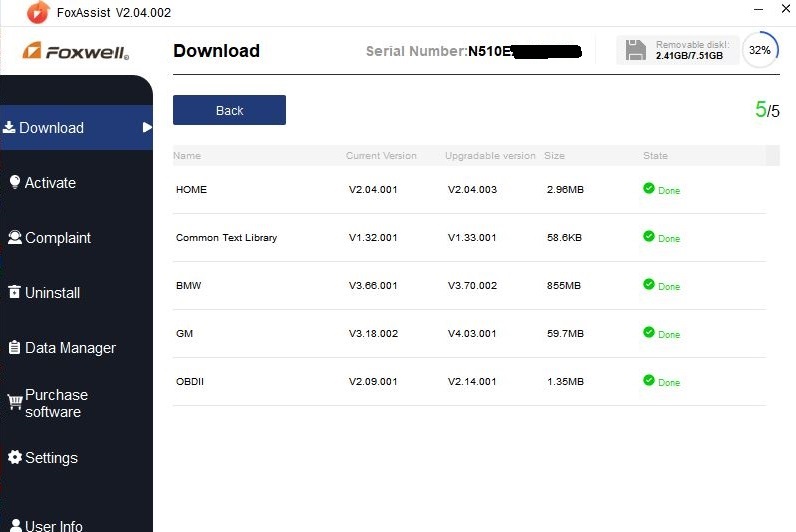This screenshot has width=796, height=532.
Task: Click the Complaint headset icon
Action: [x=15, y=238]
